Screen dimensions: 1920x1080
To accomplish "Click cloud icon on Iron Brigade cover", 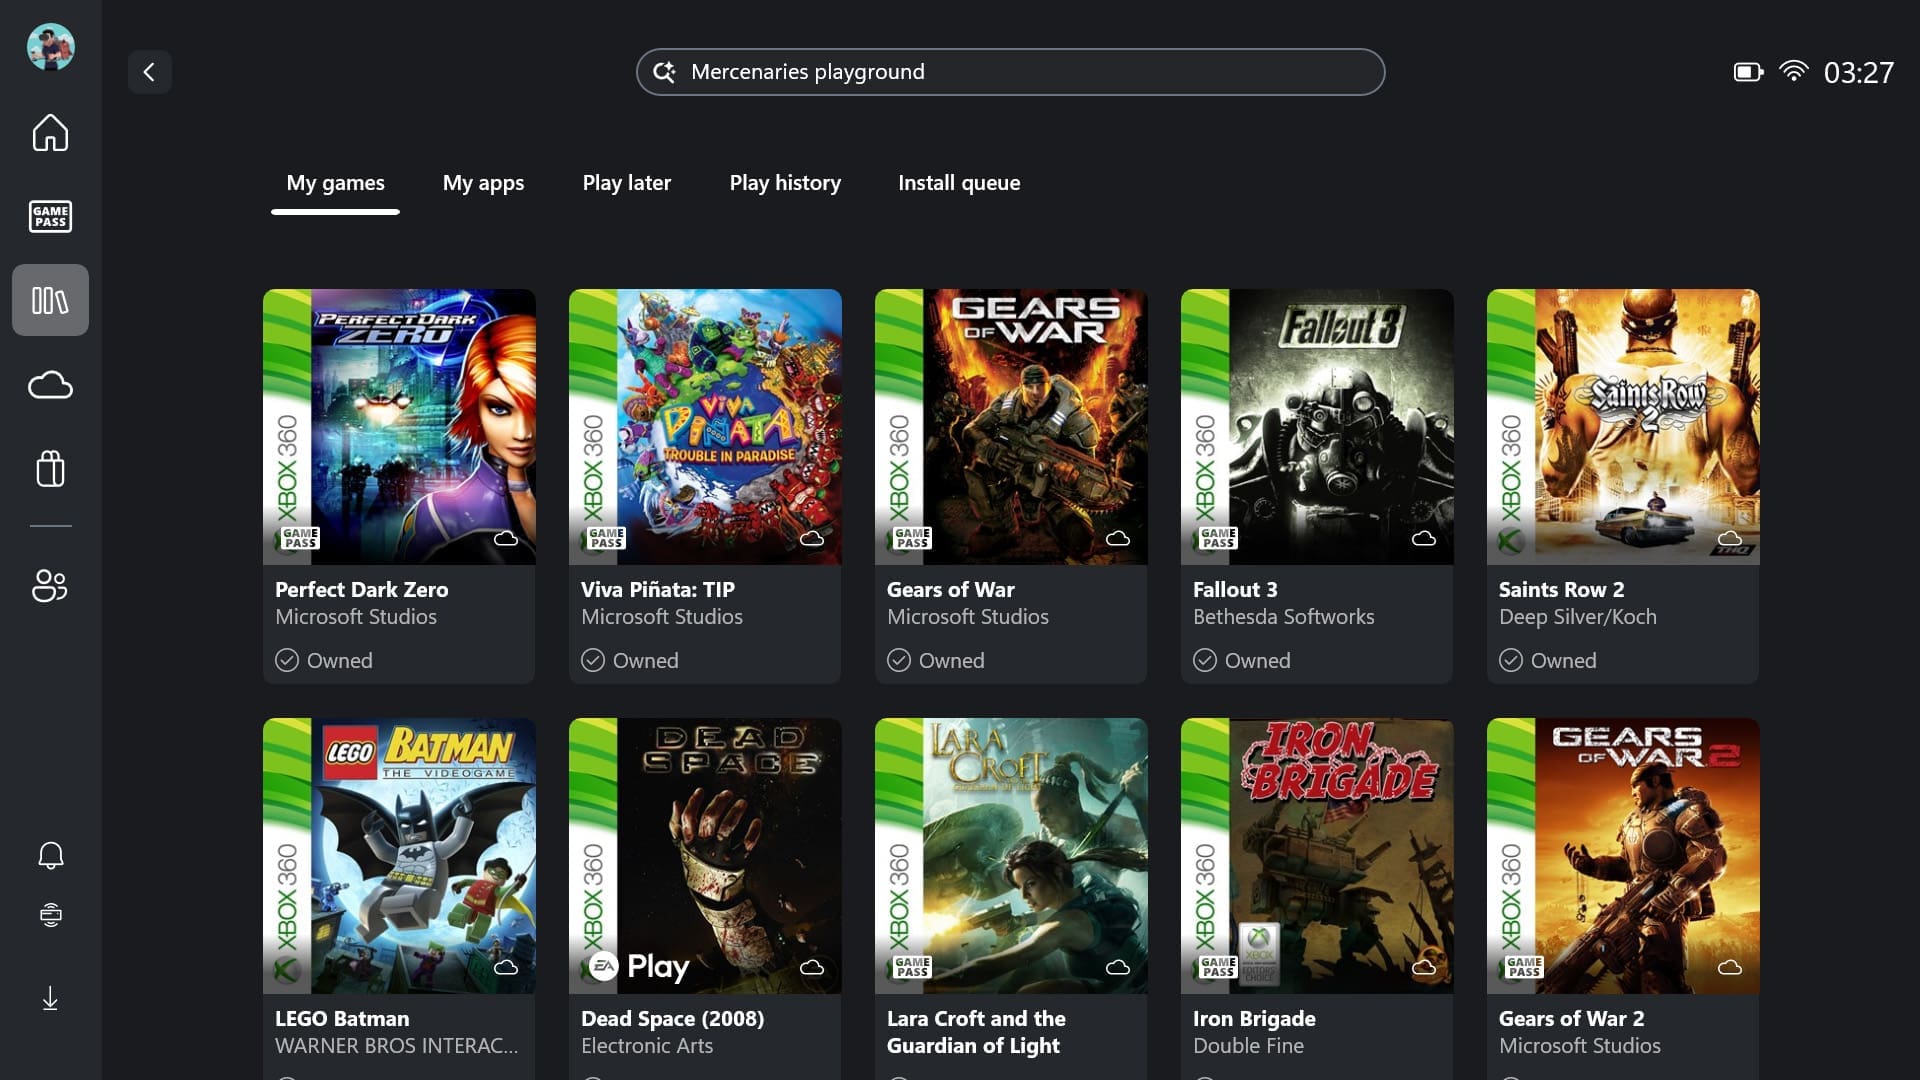I will pos(1424,968).
